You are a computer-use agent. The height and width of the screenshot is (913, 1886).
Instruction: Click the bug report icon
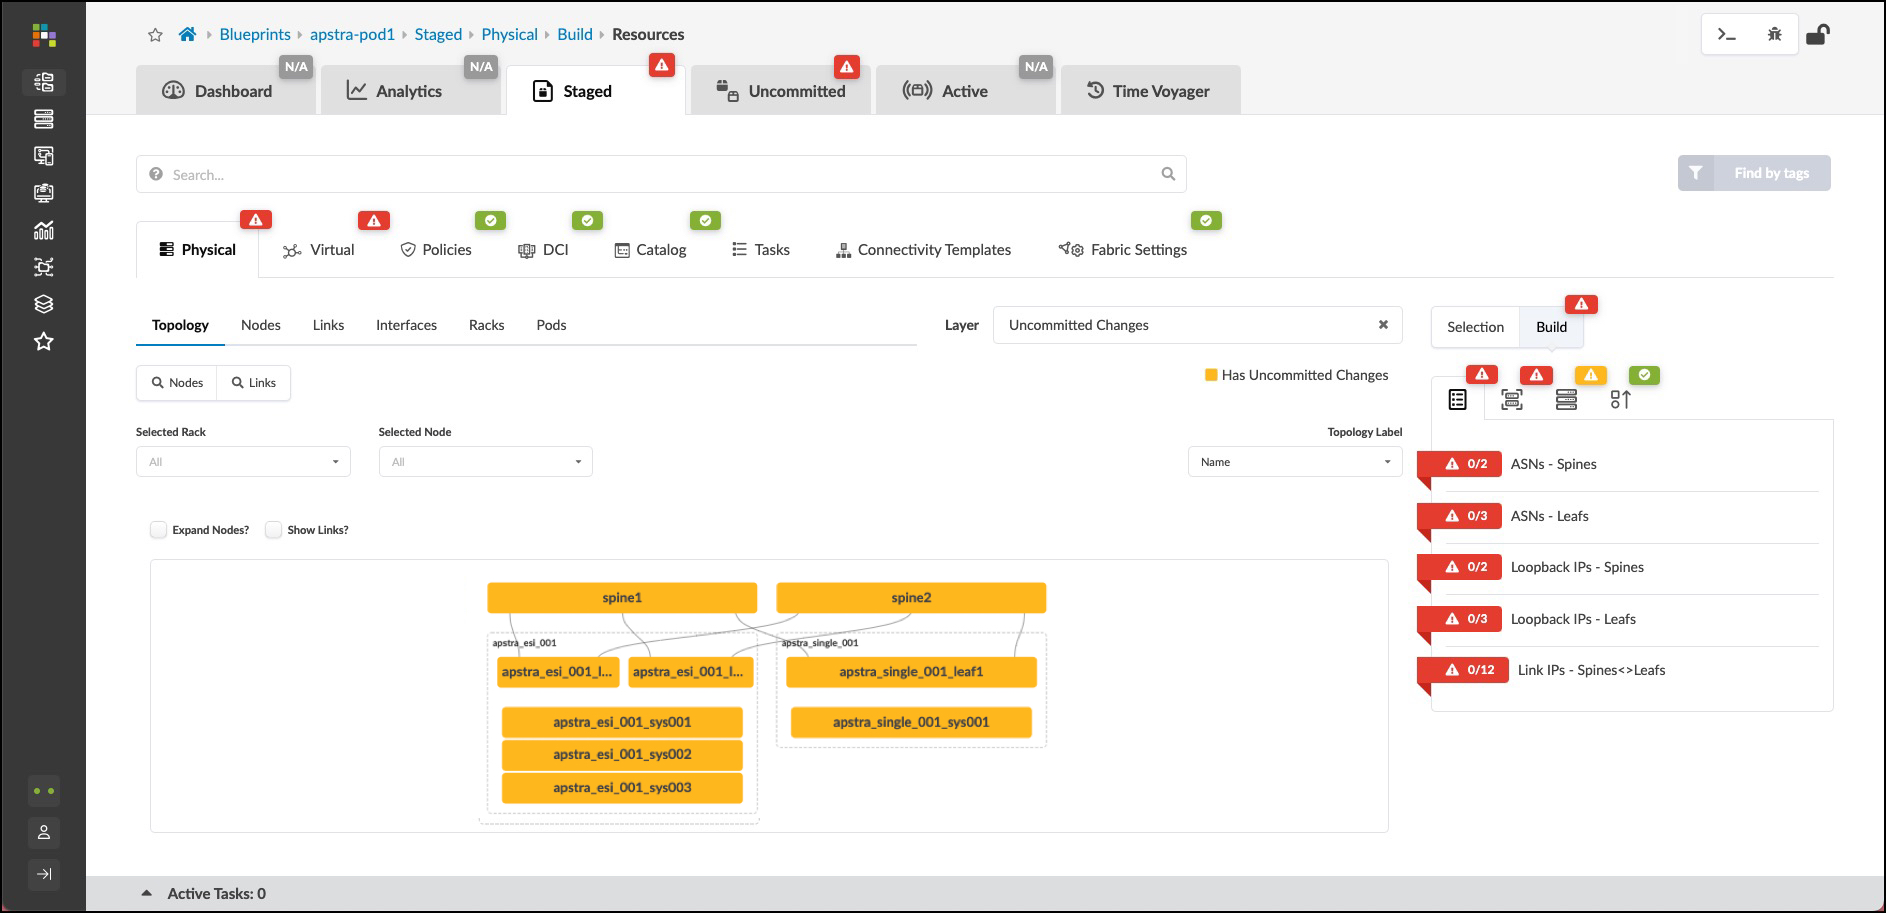coord(1774,34)
